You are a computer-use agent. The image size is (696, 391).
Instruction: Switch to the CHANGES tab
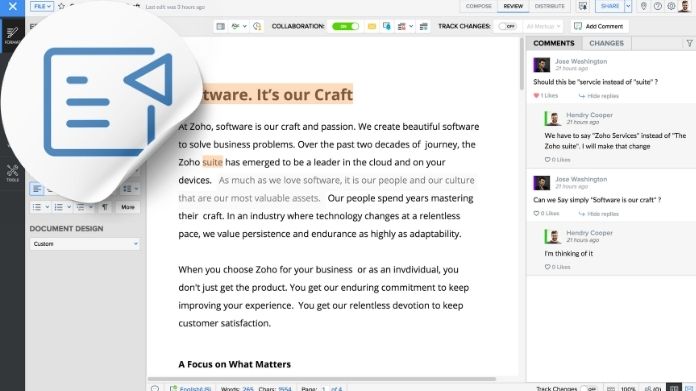pyautogui.click(x=606, y=43)
